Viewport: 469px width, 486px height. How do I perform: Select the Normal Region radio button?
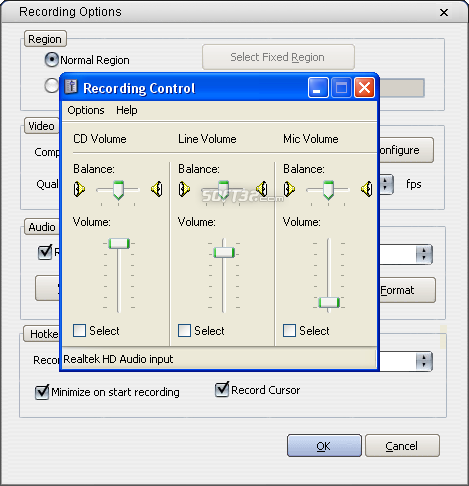pos(52,60)
